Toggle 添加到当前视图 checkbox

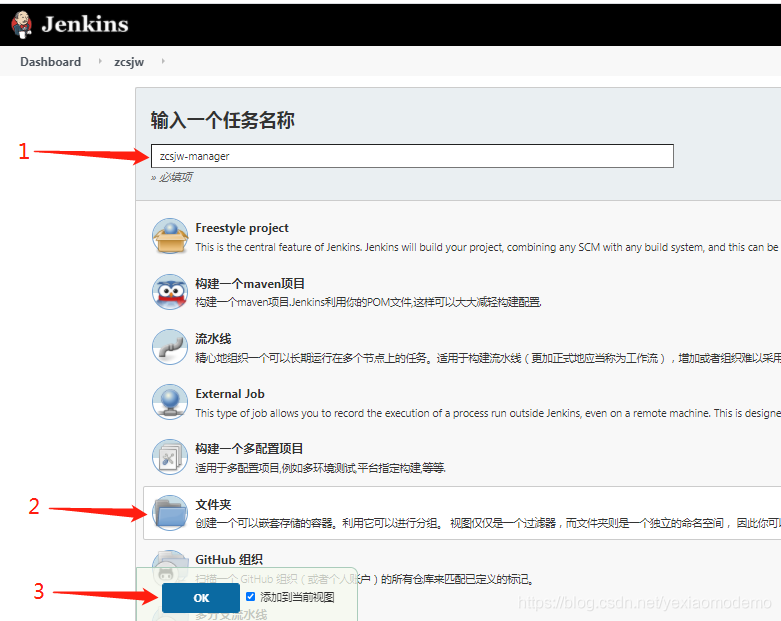pyautogui.click(x=251, y=597)
